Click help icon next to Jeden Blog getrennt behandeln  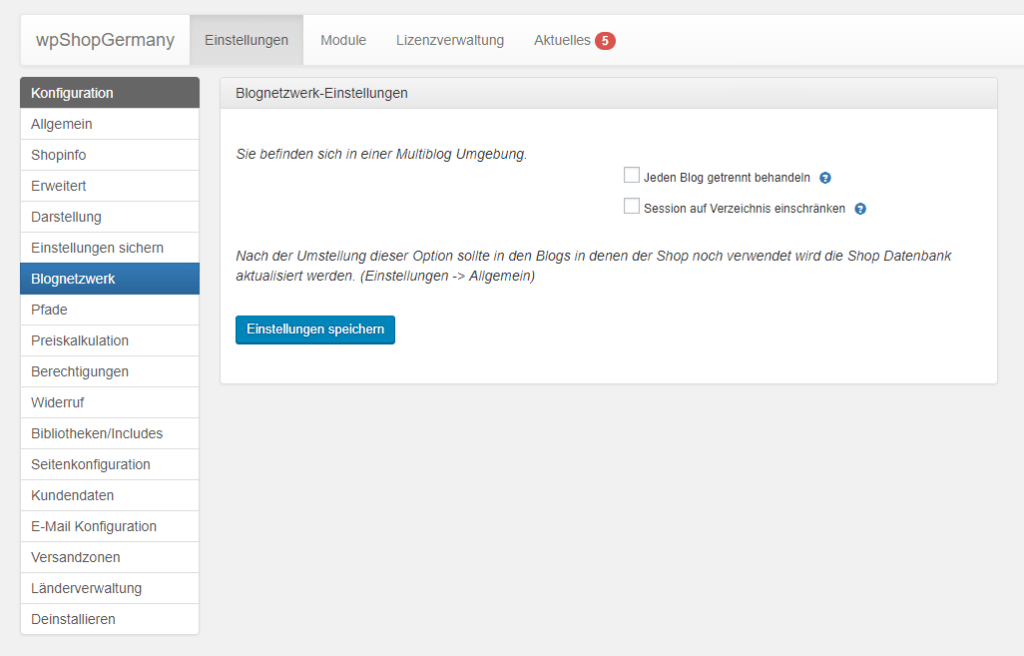pyautogui.click(x=825, y=178)
